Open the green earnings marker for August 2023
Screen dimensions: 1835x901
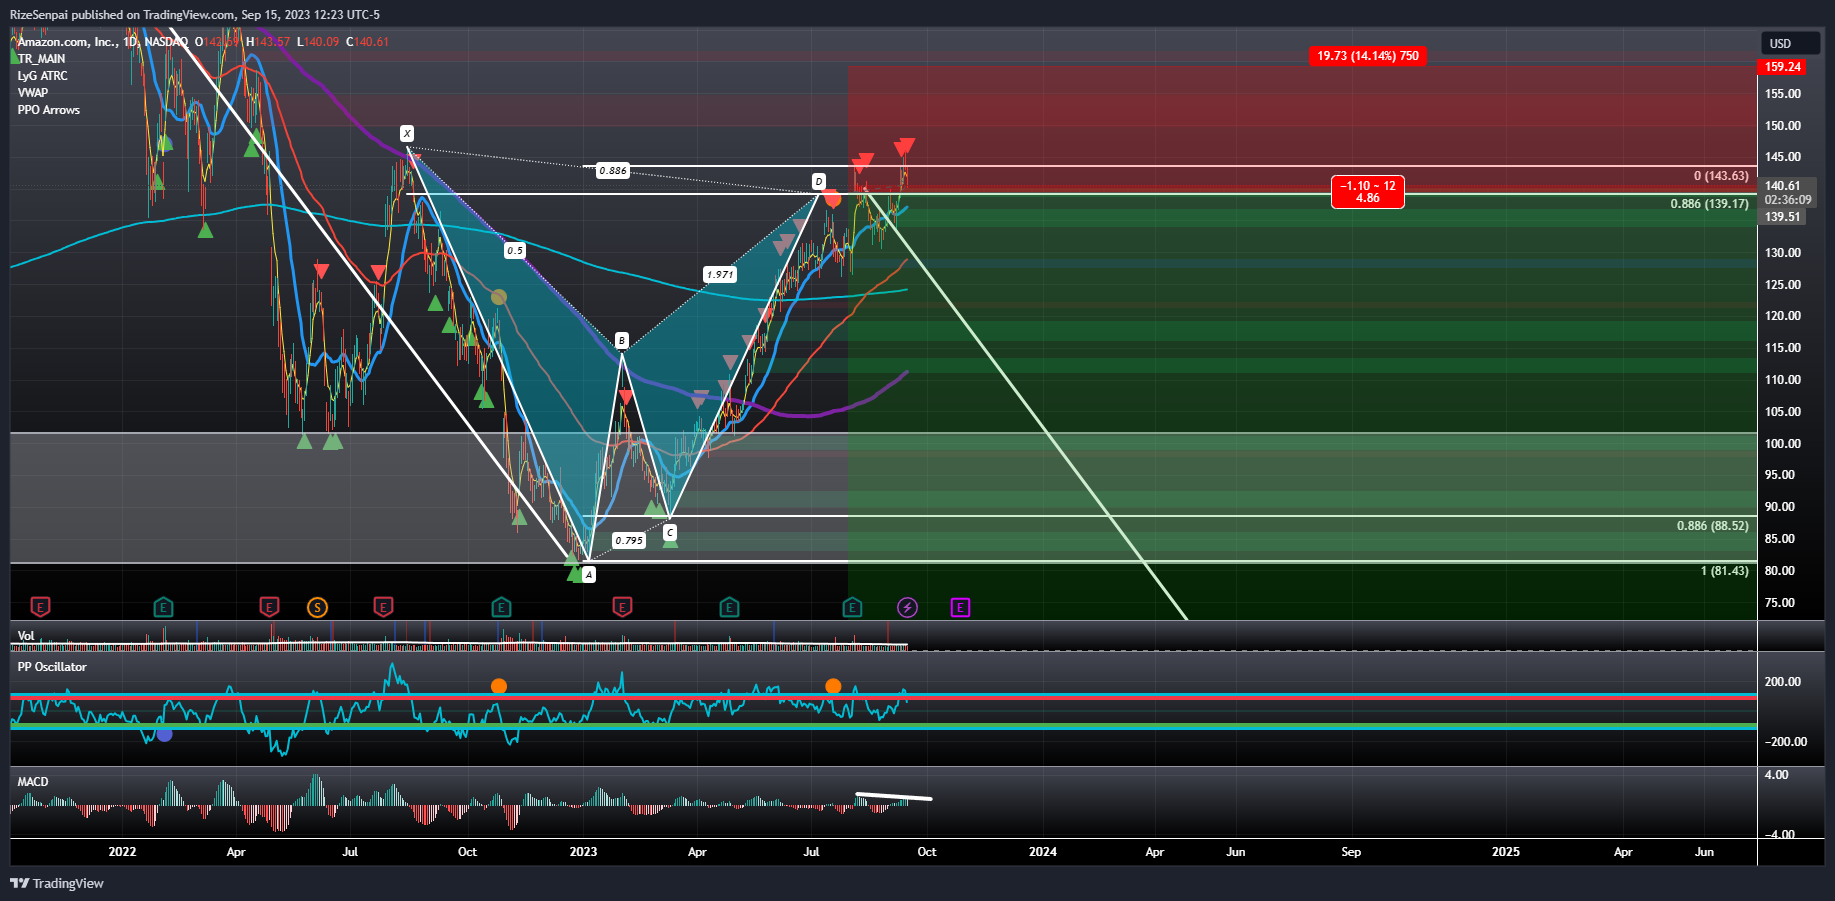click(x=852, y=607)
